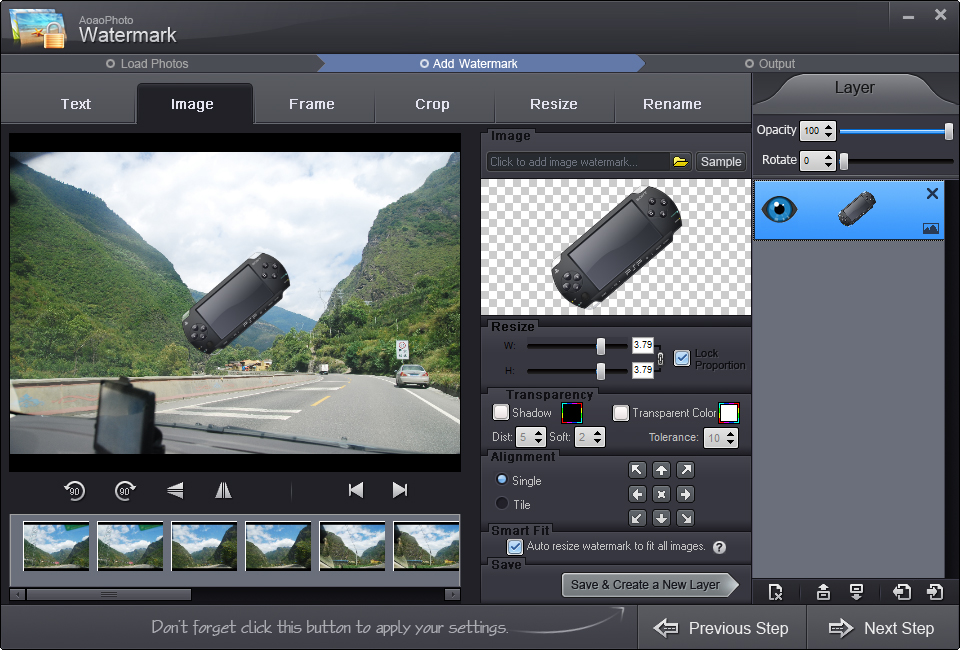Image resolution: width=960 pixels, height=650 pixels.
Task: Switch to the Frame tab
Action: tap(313, 103)
